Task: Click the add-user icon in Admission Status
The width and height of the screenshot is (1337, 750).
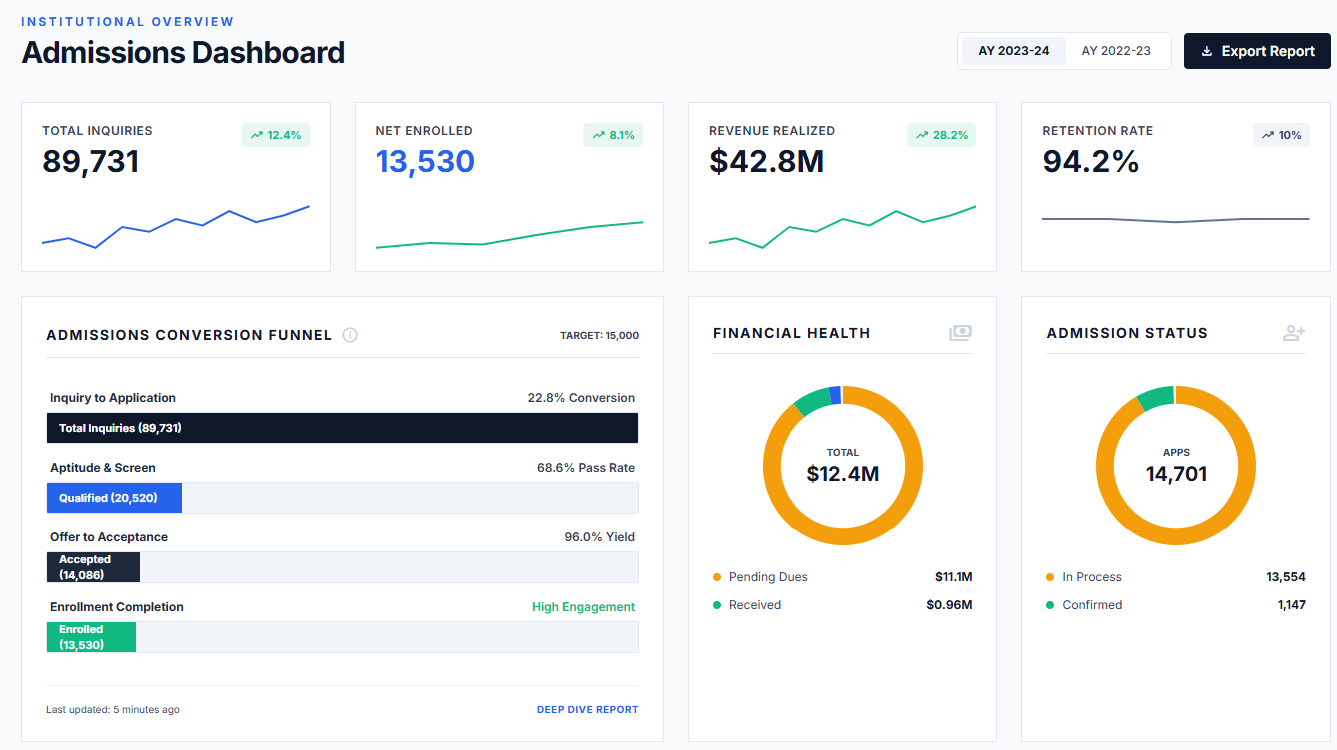Action: point(1294,333)
